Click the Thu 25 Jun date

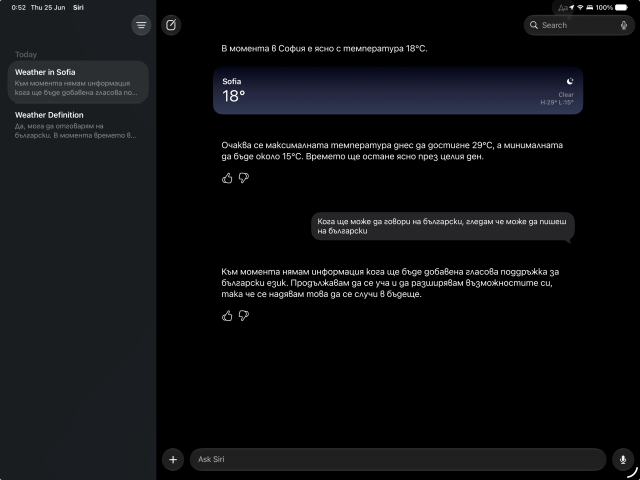[48, 7]
